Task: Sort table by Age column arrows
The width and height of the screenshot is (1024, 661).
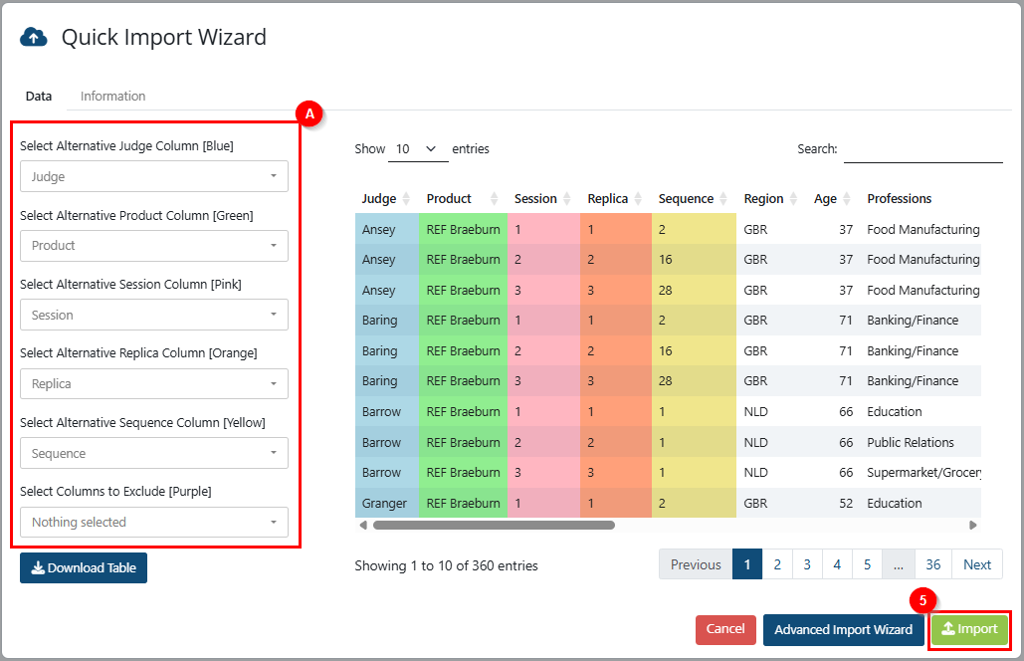Action: [846, 199]
